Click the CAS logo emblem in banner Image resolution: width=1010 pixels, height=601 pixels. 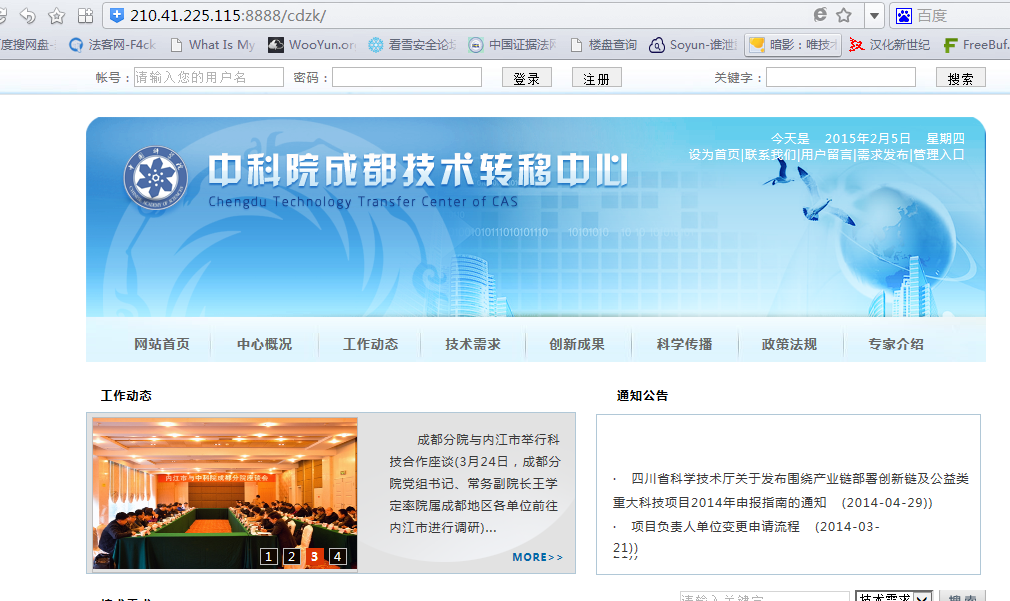click(155, 178)
